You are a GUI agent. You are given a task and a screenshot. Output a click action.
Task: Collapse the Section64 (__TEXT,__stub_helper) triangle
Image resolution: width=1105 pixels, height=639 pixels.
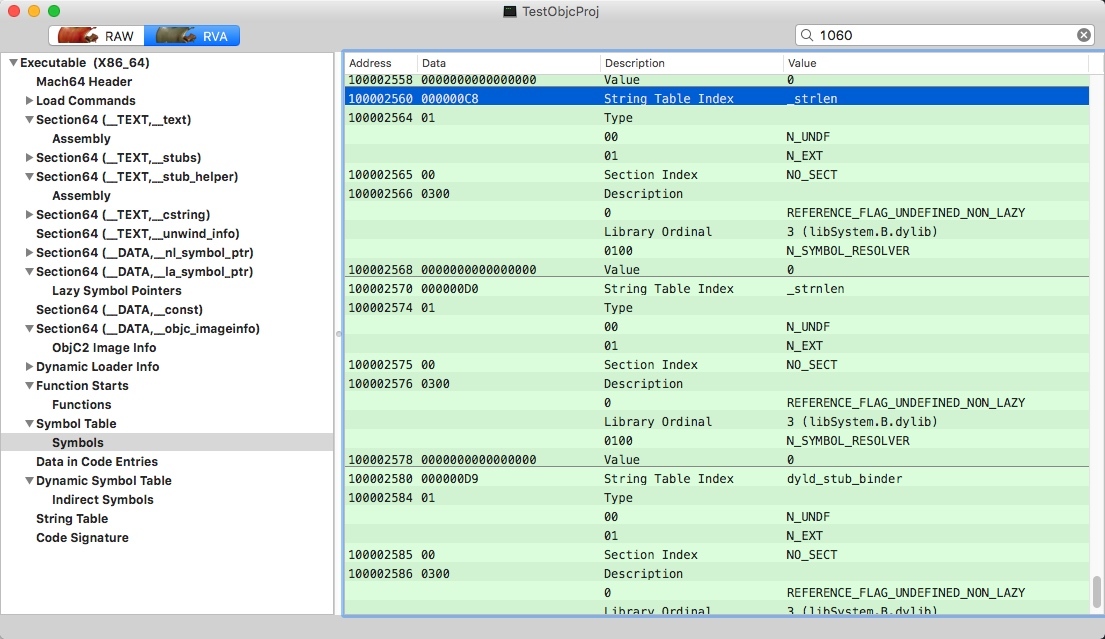[x=29, y=177]
